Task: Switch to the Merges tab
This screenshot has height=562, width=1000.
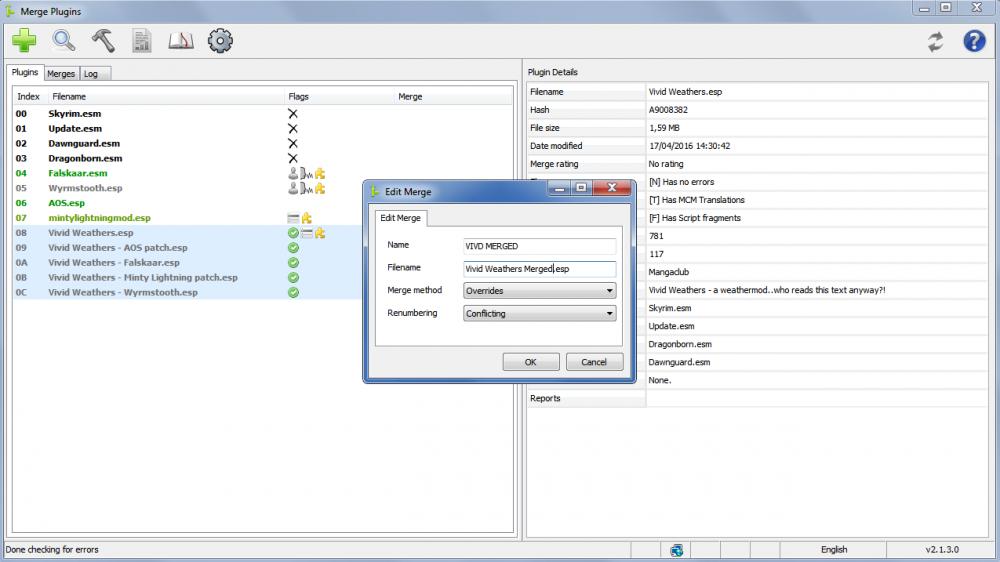Action: 61,74
